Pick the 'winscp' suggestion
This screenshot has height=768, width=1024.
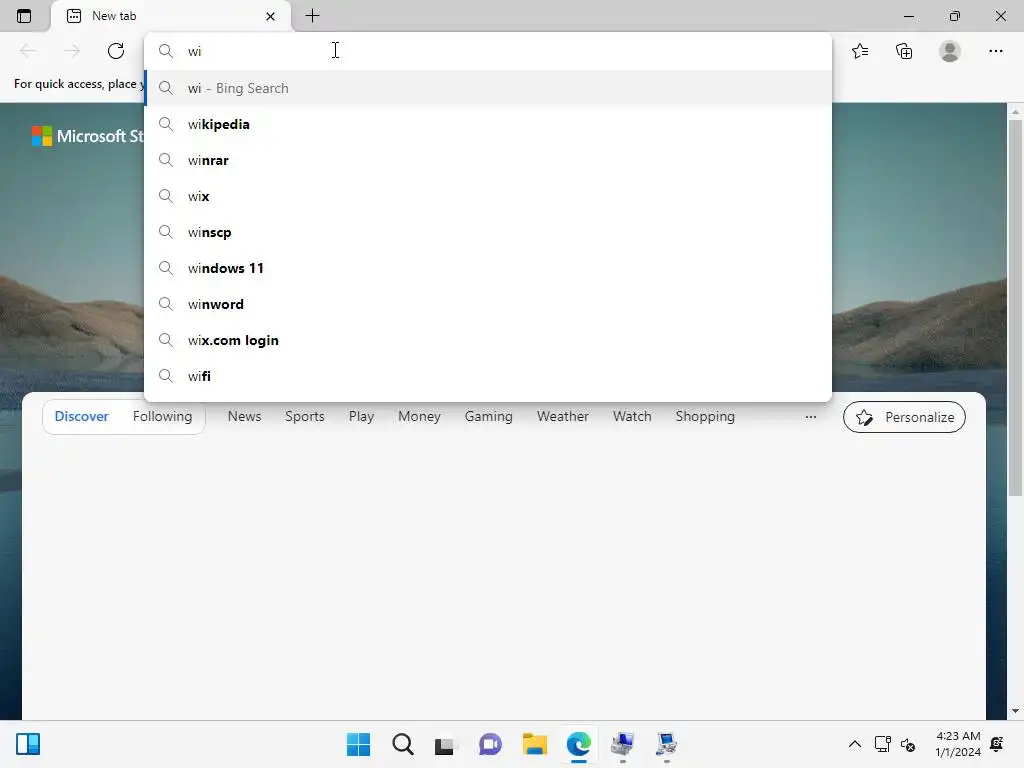point(488,232)
